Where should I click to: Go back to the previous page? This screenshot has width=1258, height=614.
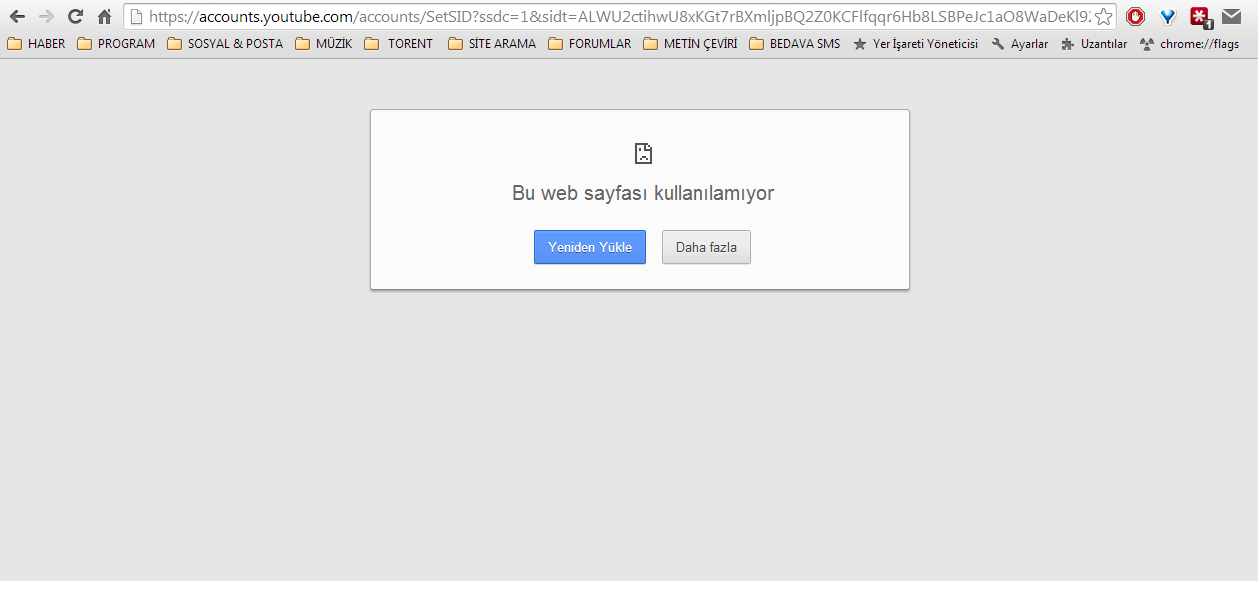[x=17, y=16]
